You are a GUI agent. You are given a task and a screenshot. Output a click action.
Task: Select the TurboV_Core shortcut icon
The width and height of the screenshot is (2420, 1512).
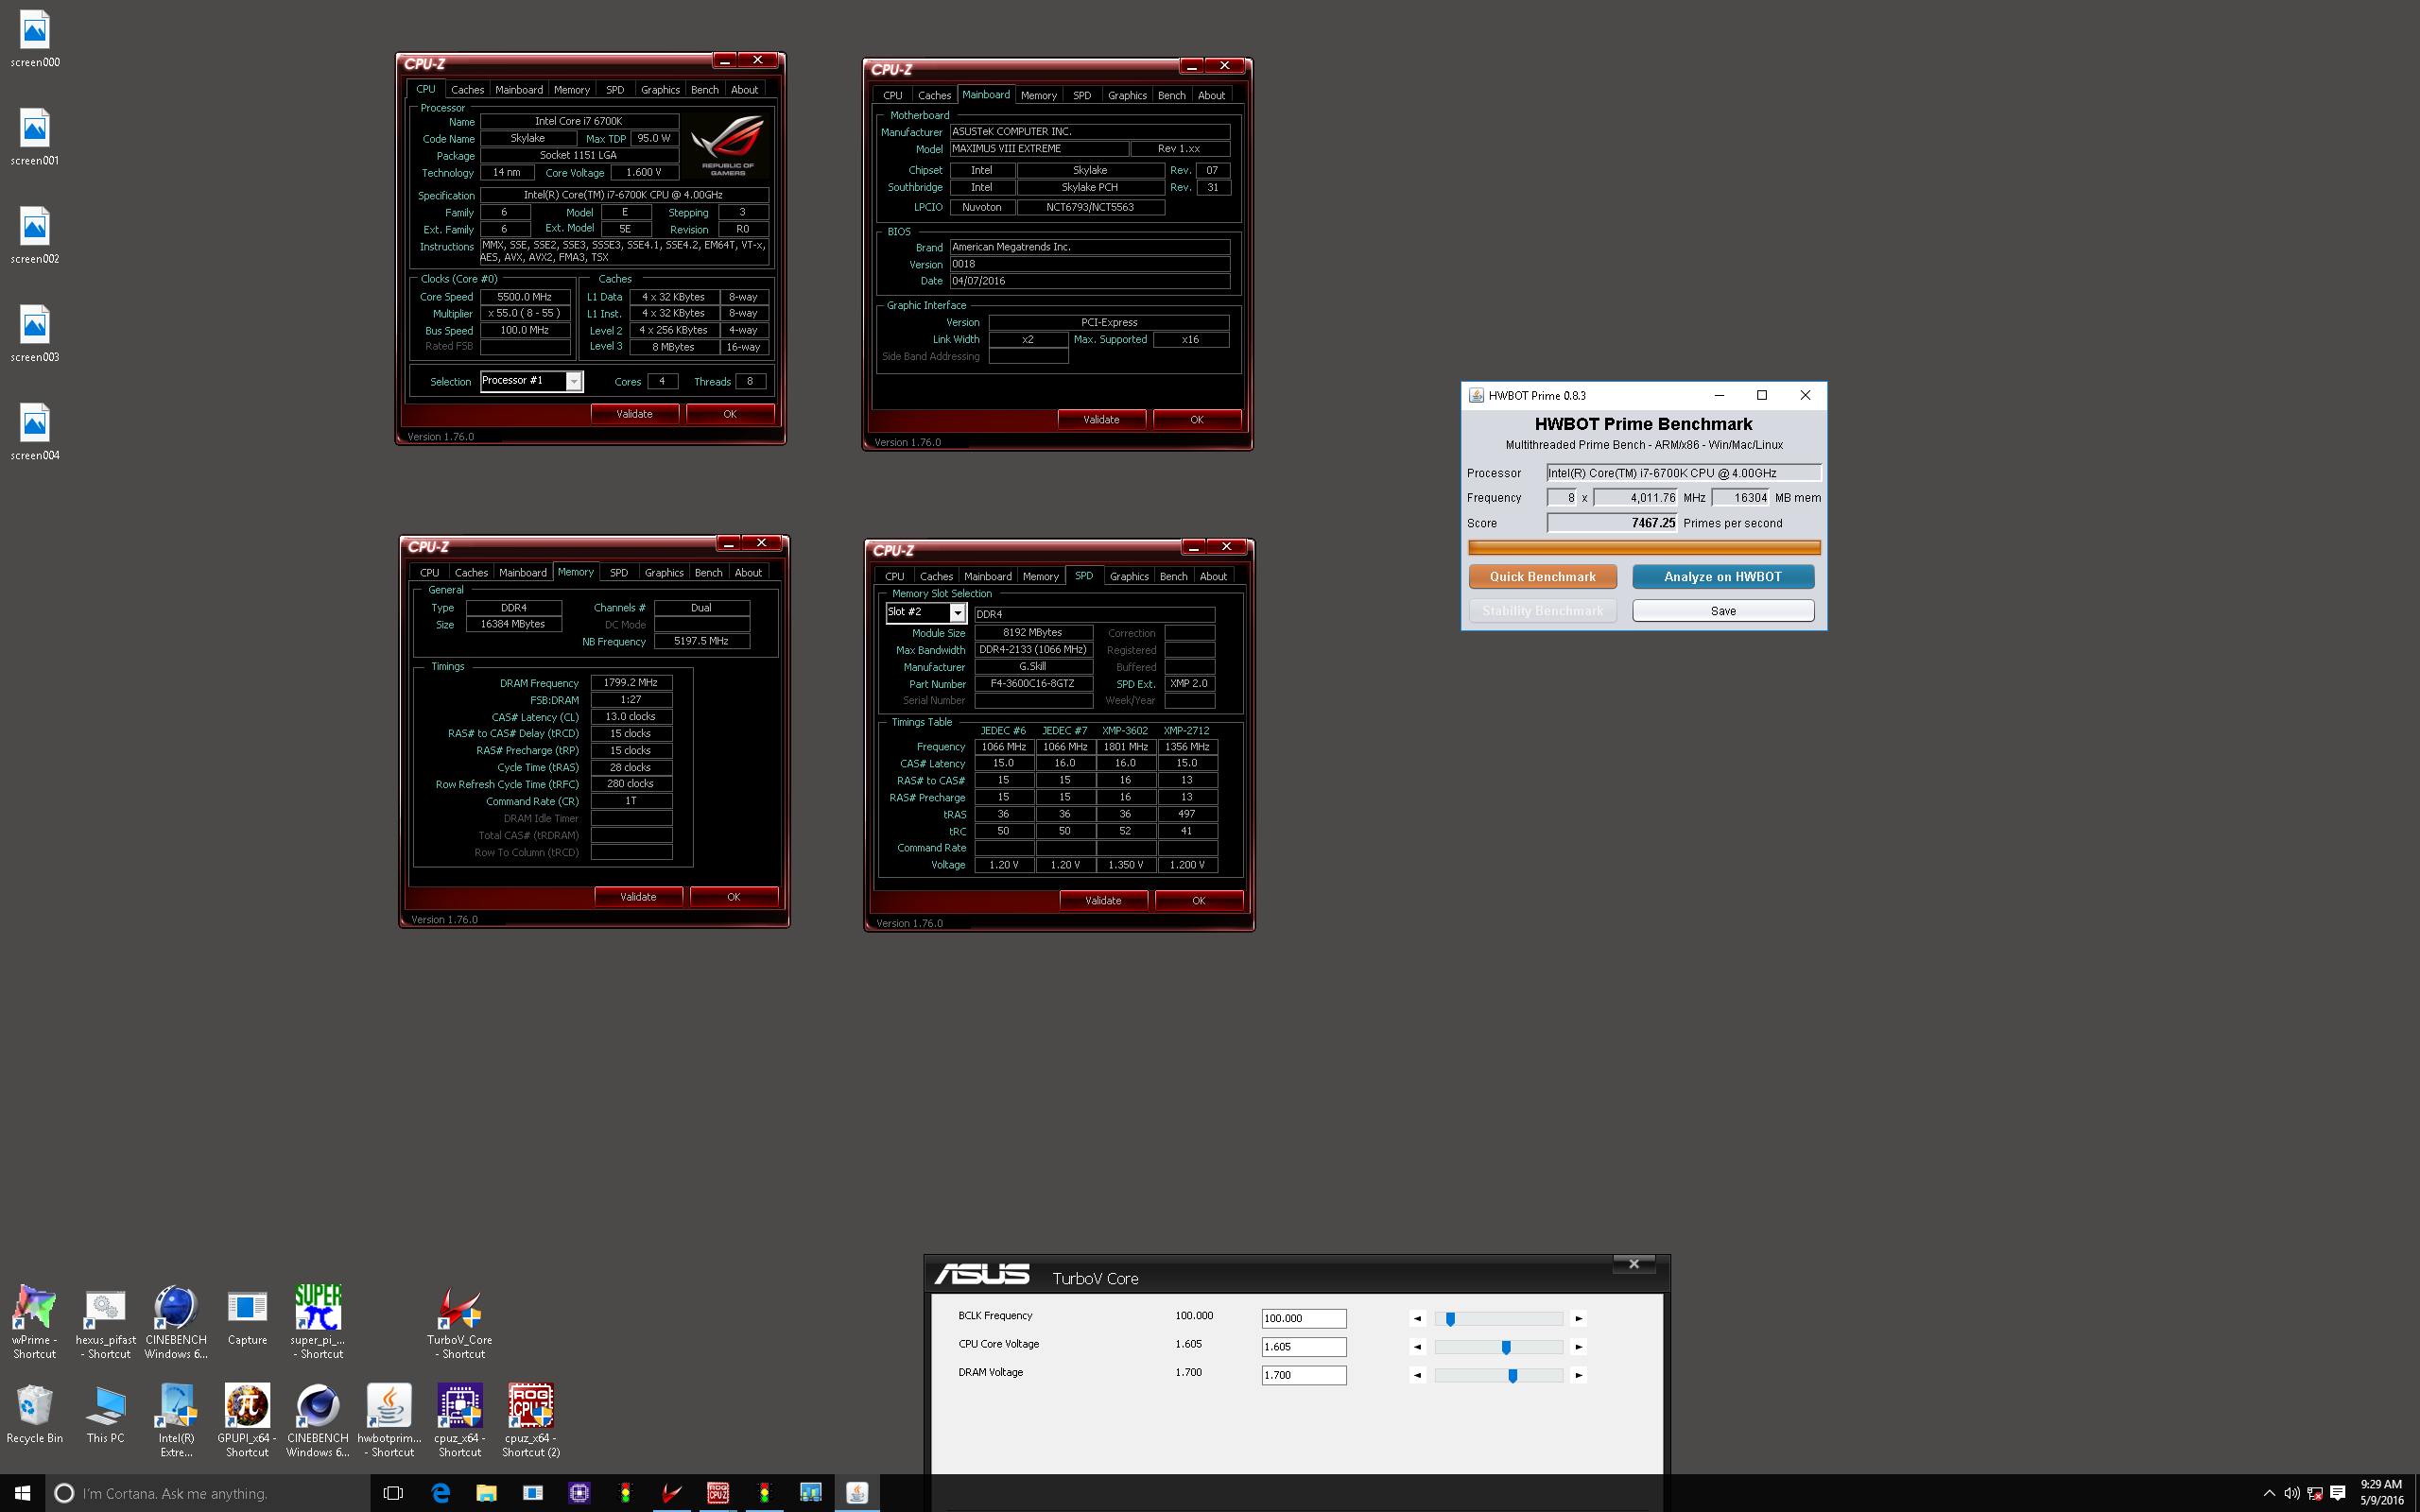(460, 1321)
